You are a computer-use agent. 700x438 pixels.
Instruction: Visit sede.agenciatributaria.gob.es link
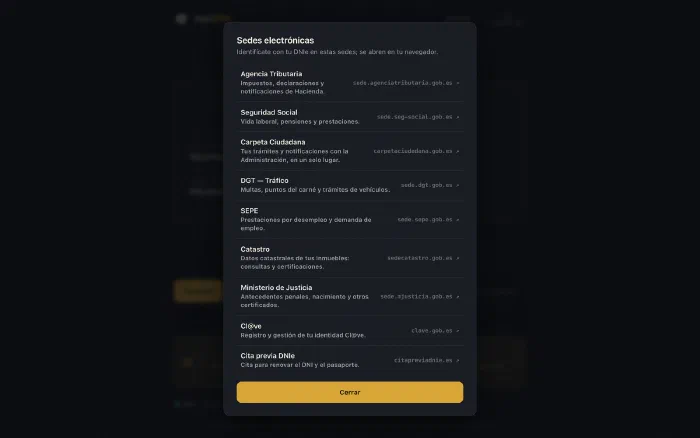[402, 83]
